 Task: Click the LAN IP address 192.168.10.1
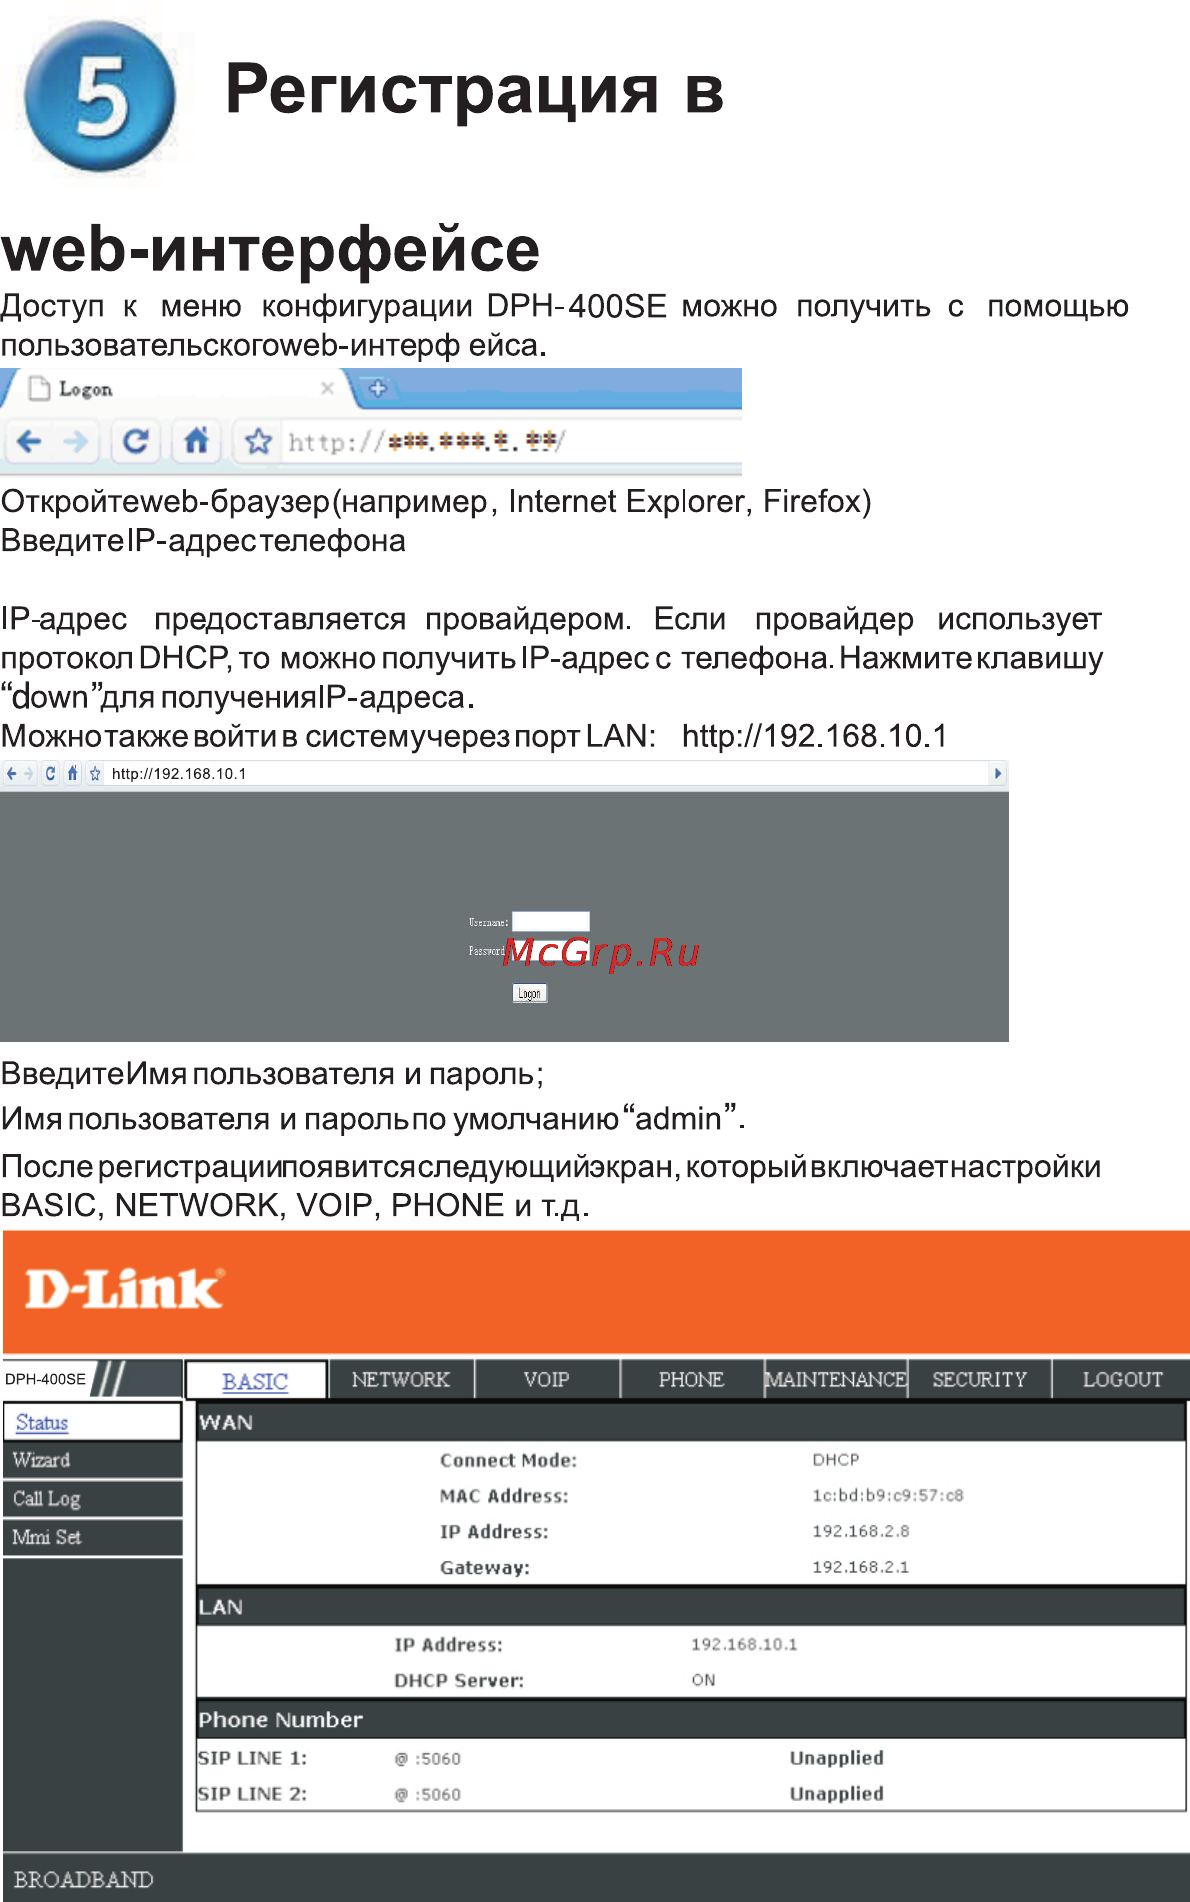744,1644
